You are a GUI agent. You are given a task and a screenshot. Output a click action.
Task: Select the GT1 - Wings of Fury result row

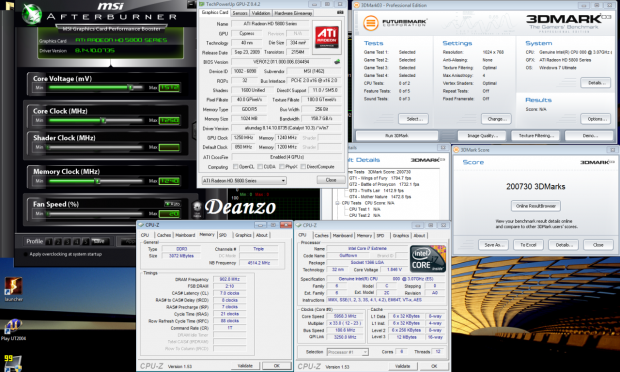click(x=380, y=178)
